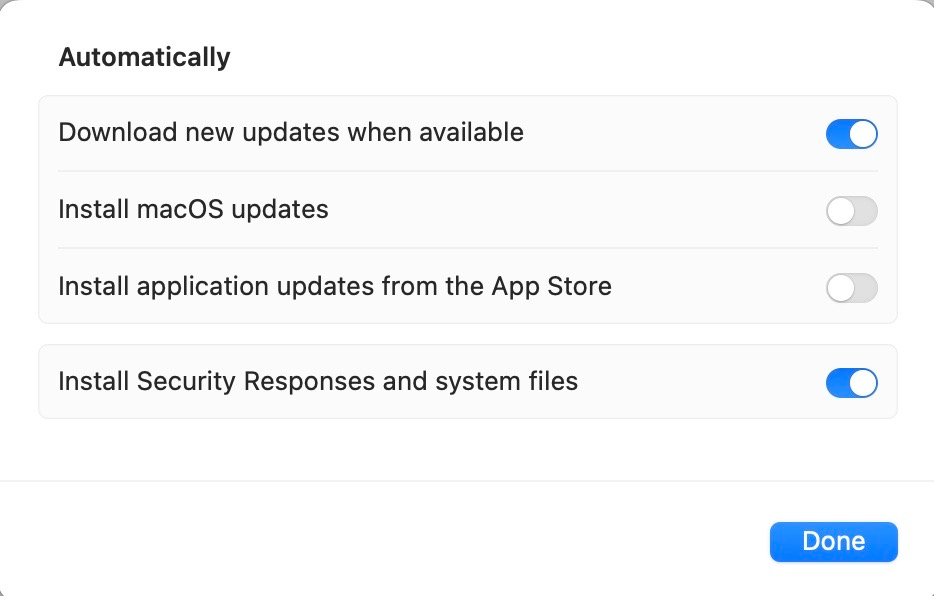This screenshot has width=934, height=596.
Task: Click the blue track of Security Responses switch
Action: [837, 382]
